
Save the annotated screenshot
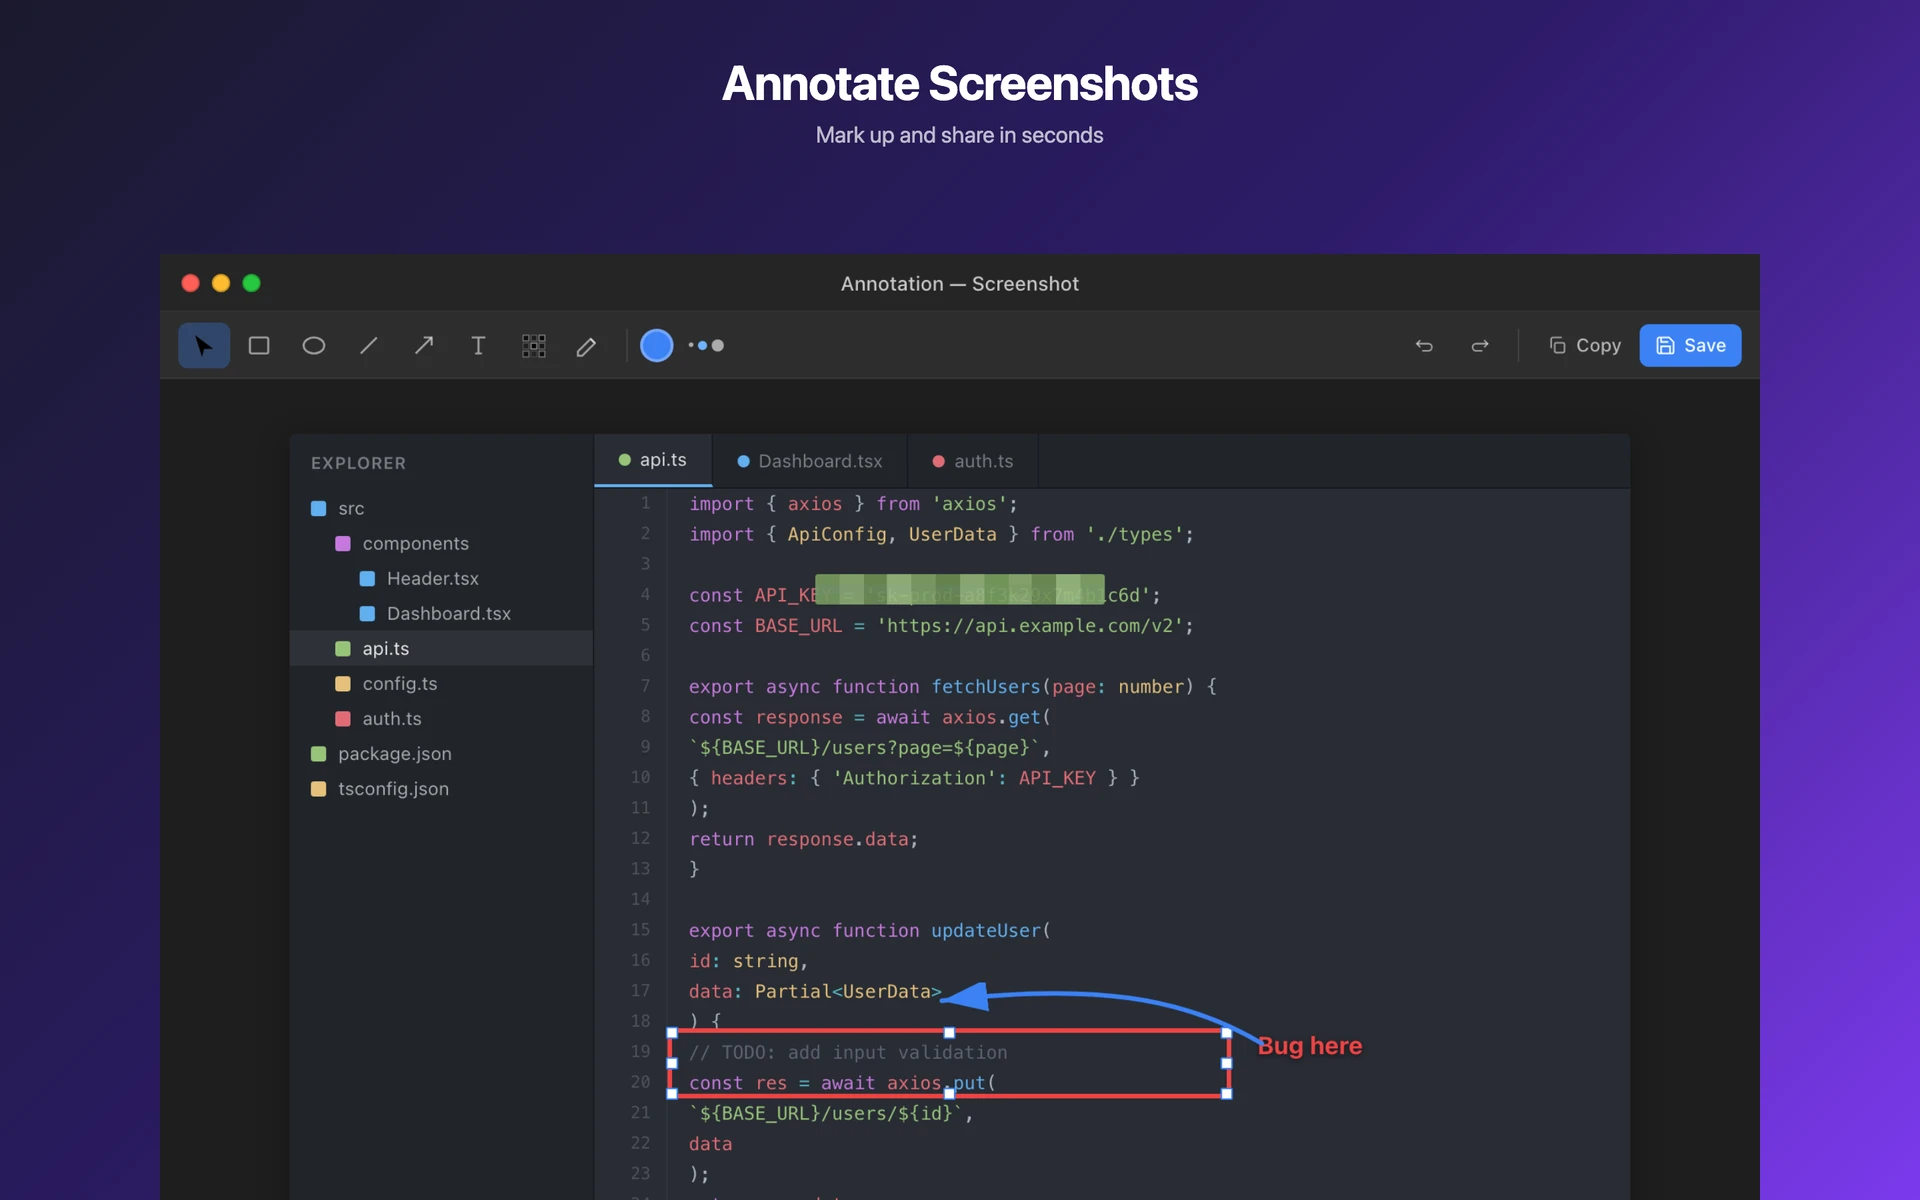pyautogui.click(x=1690, y=346)
